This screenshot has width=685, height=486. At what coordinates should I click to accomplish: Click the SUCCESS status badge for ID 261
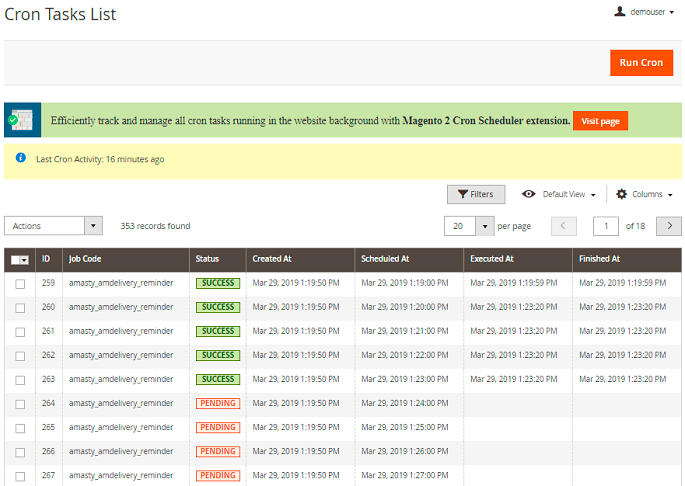pos(217,331)
